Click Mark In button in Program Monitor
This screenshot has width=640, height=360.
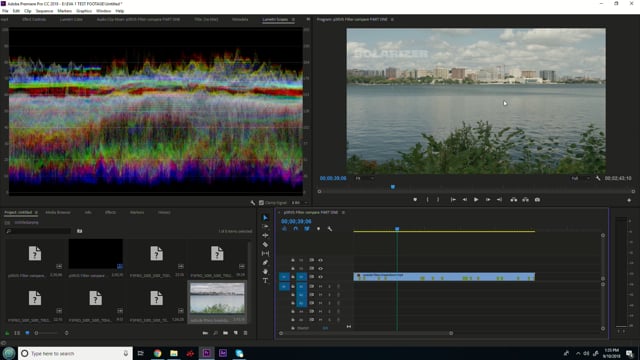[427, 200]
